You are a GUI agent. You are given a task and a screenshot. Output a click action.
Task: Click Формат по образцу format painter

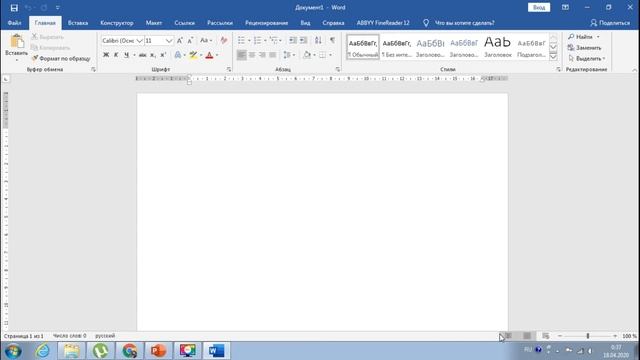pos(61,58)
